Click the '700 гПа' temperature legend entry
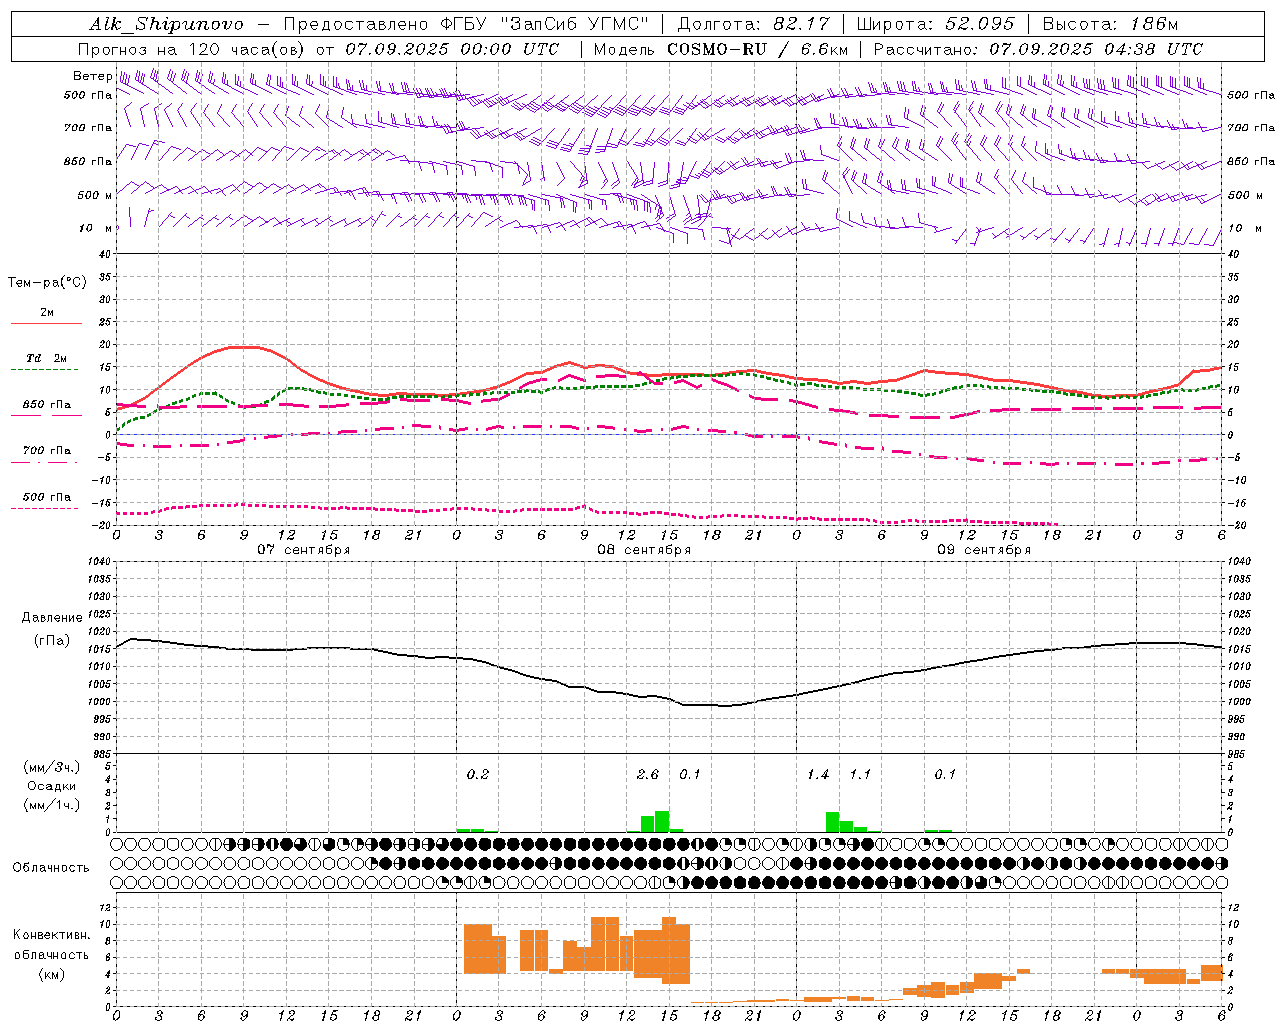 tap(47, 450)
